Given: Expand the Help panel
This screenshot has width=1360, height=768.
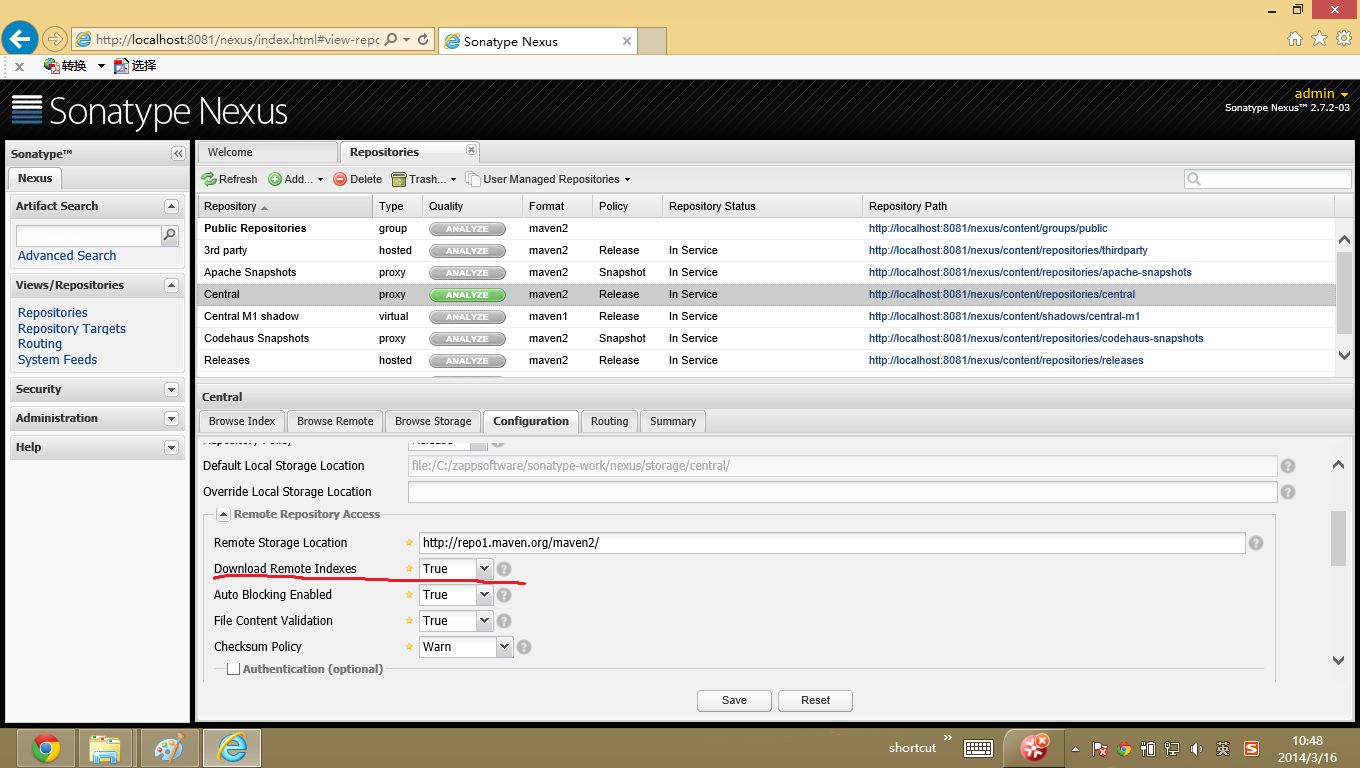Looking at the screenshot, I should point(171,448).
